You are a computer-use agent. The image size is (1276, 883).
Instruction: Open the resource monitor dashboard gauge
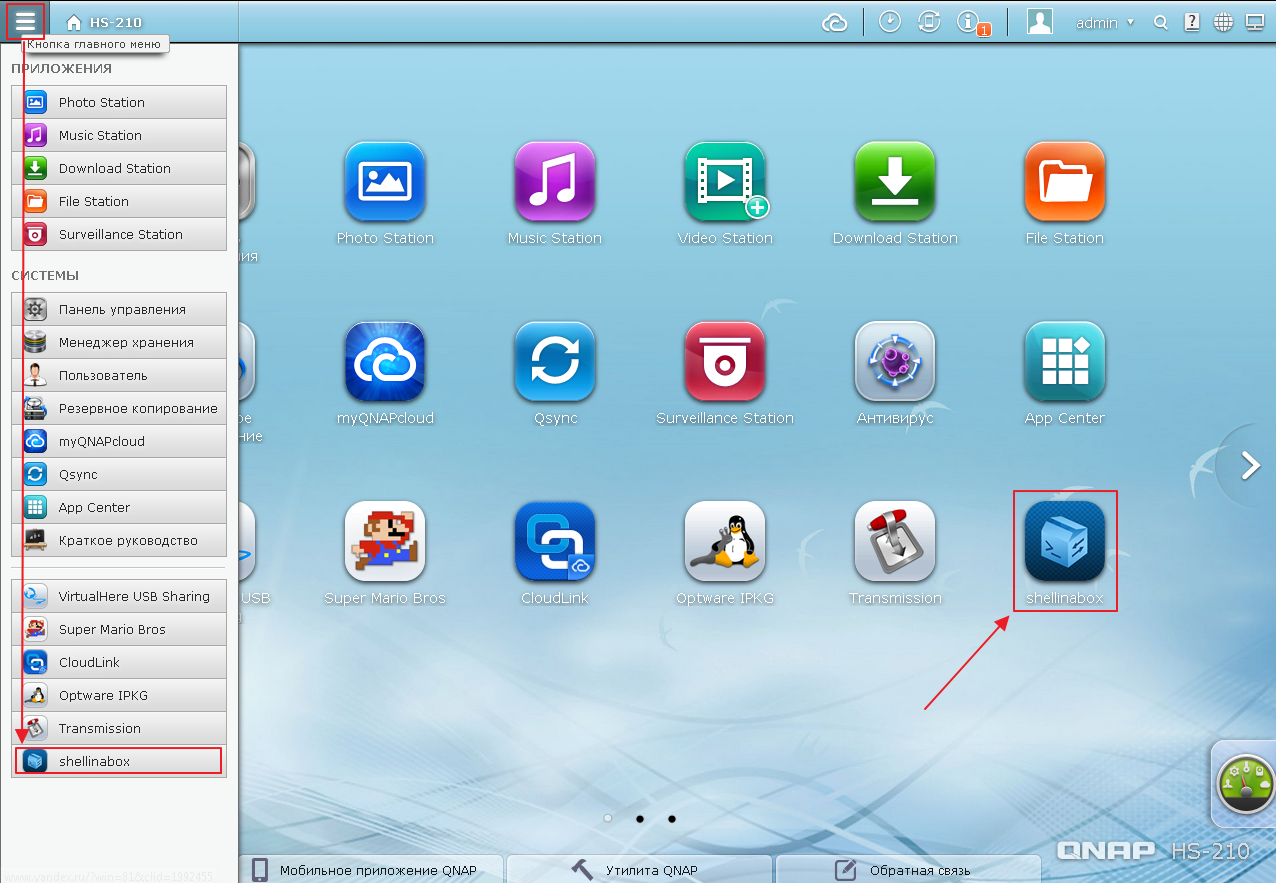click(x=1245, y=785)
